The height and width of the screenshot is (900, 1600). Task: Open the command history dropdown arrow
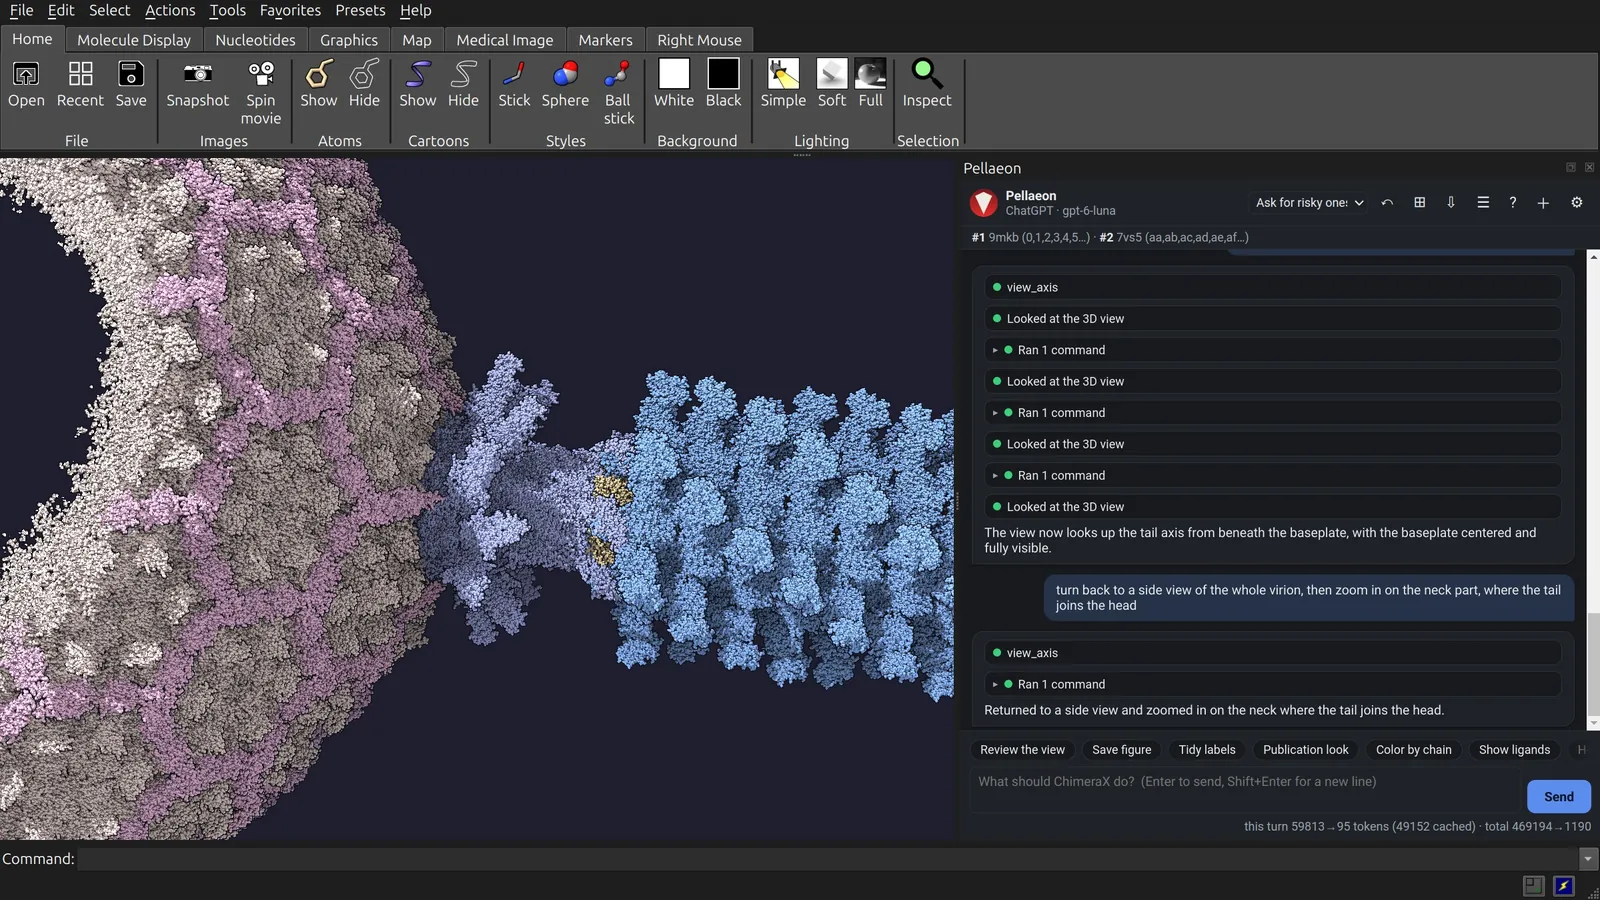click(1588, 859)
